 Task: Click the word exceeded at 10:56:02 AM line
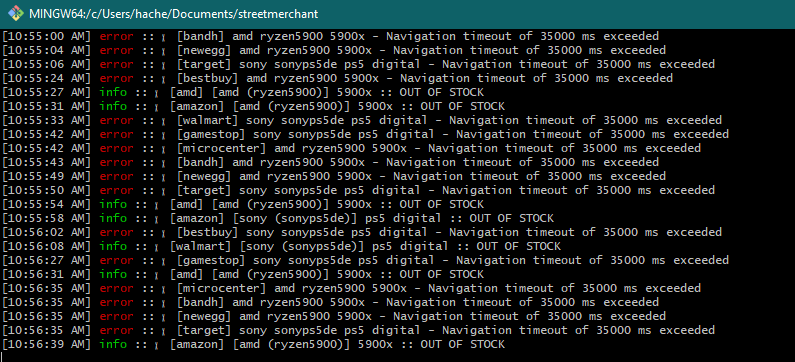(694, 232)
